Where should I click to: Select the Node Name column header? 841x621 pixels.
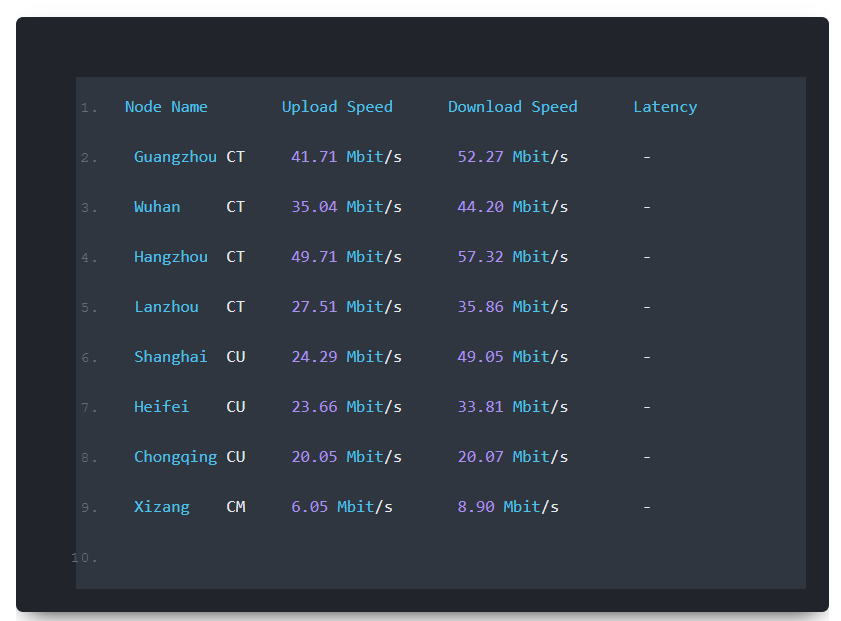(x=166, y=106)
